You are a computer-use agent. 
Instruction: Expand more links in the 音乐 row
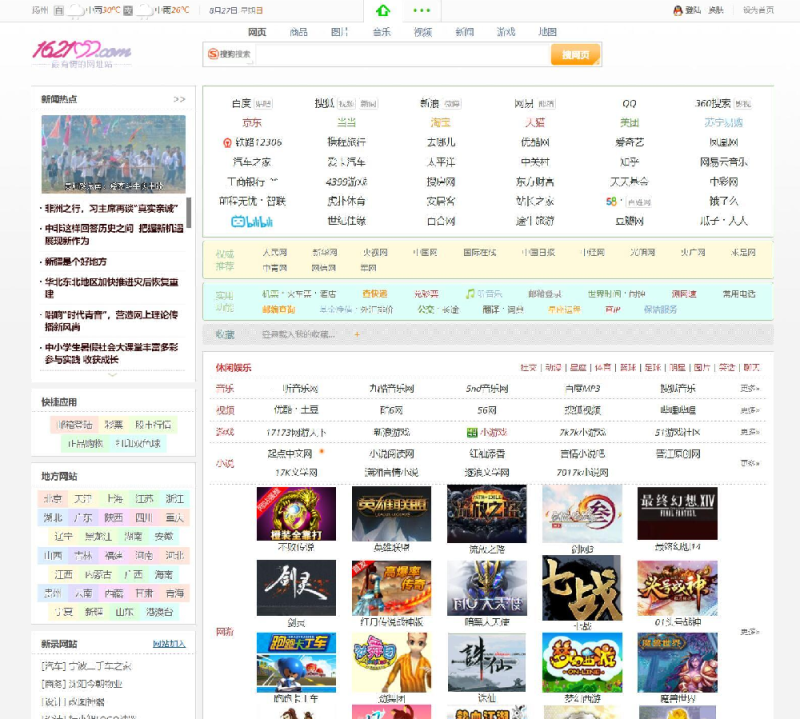coord(749,388)
